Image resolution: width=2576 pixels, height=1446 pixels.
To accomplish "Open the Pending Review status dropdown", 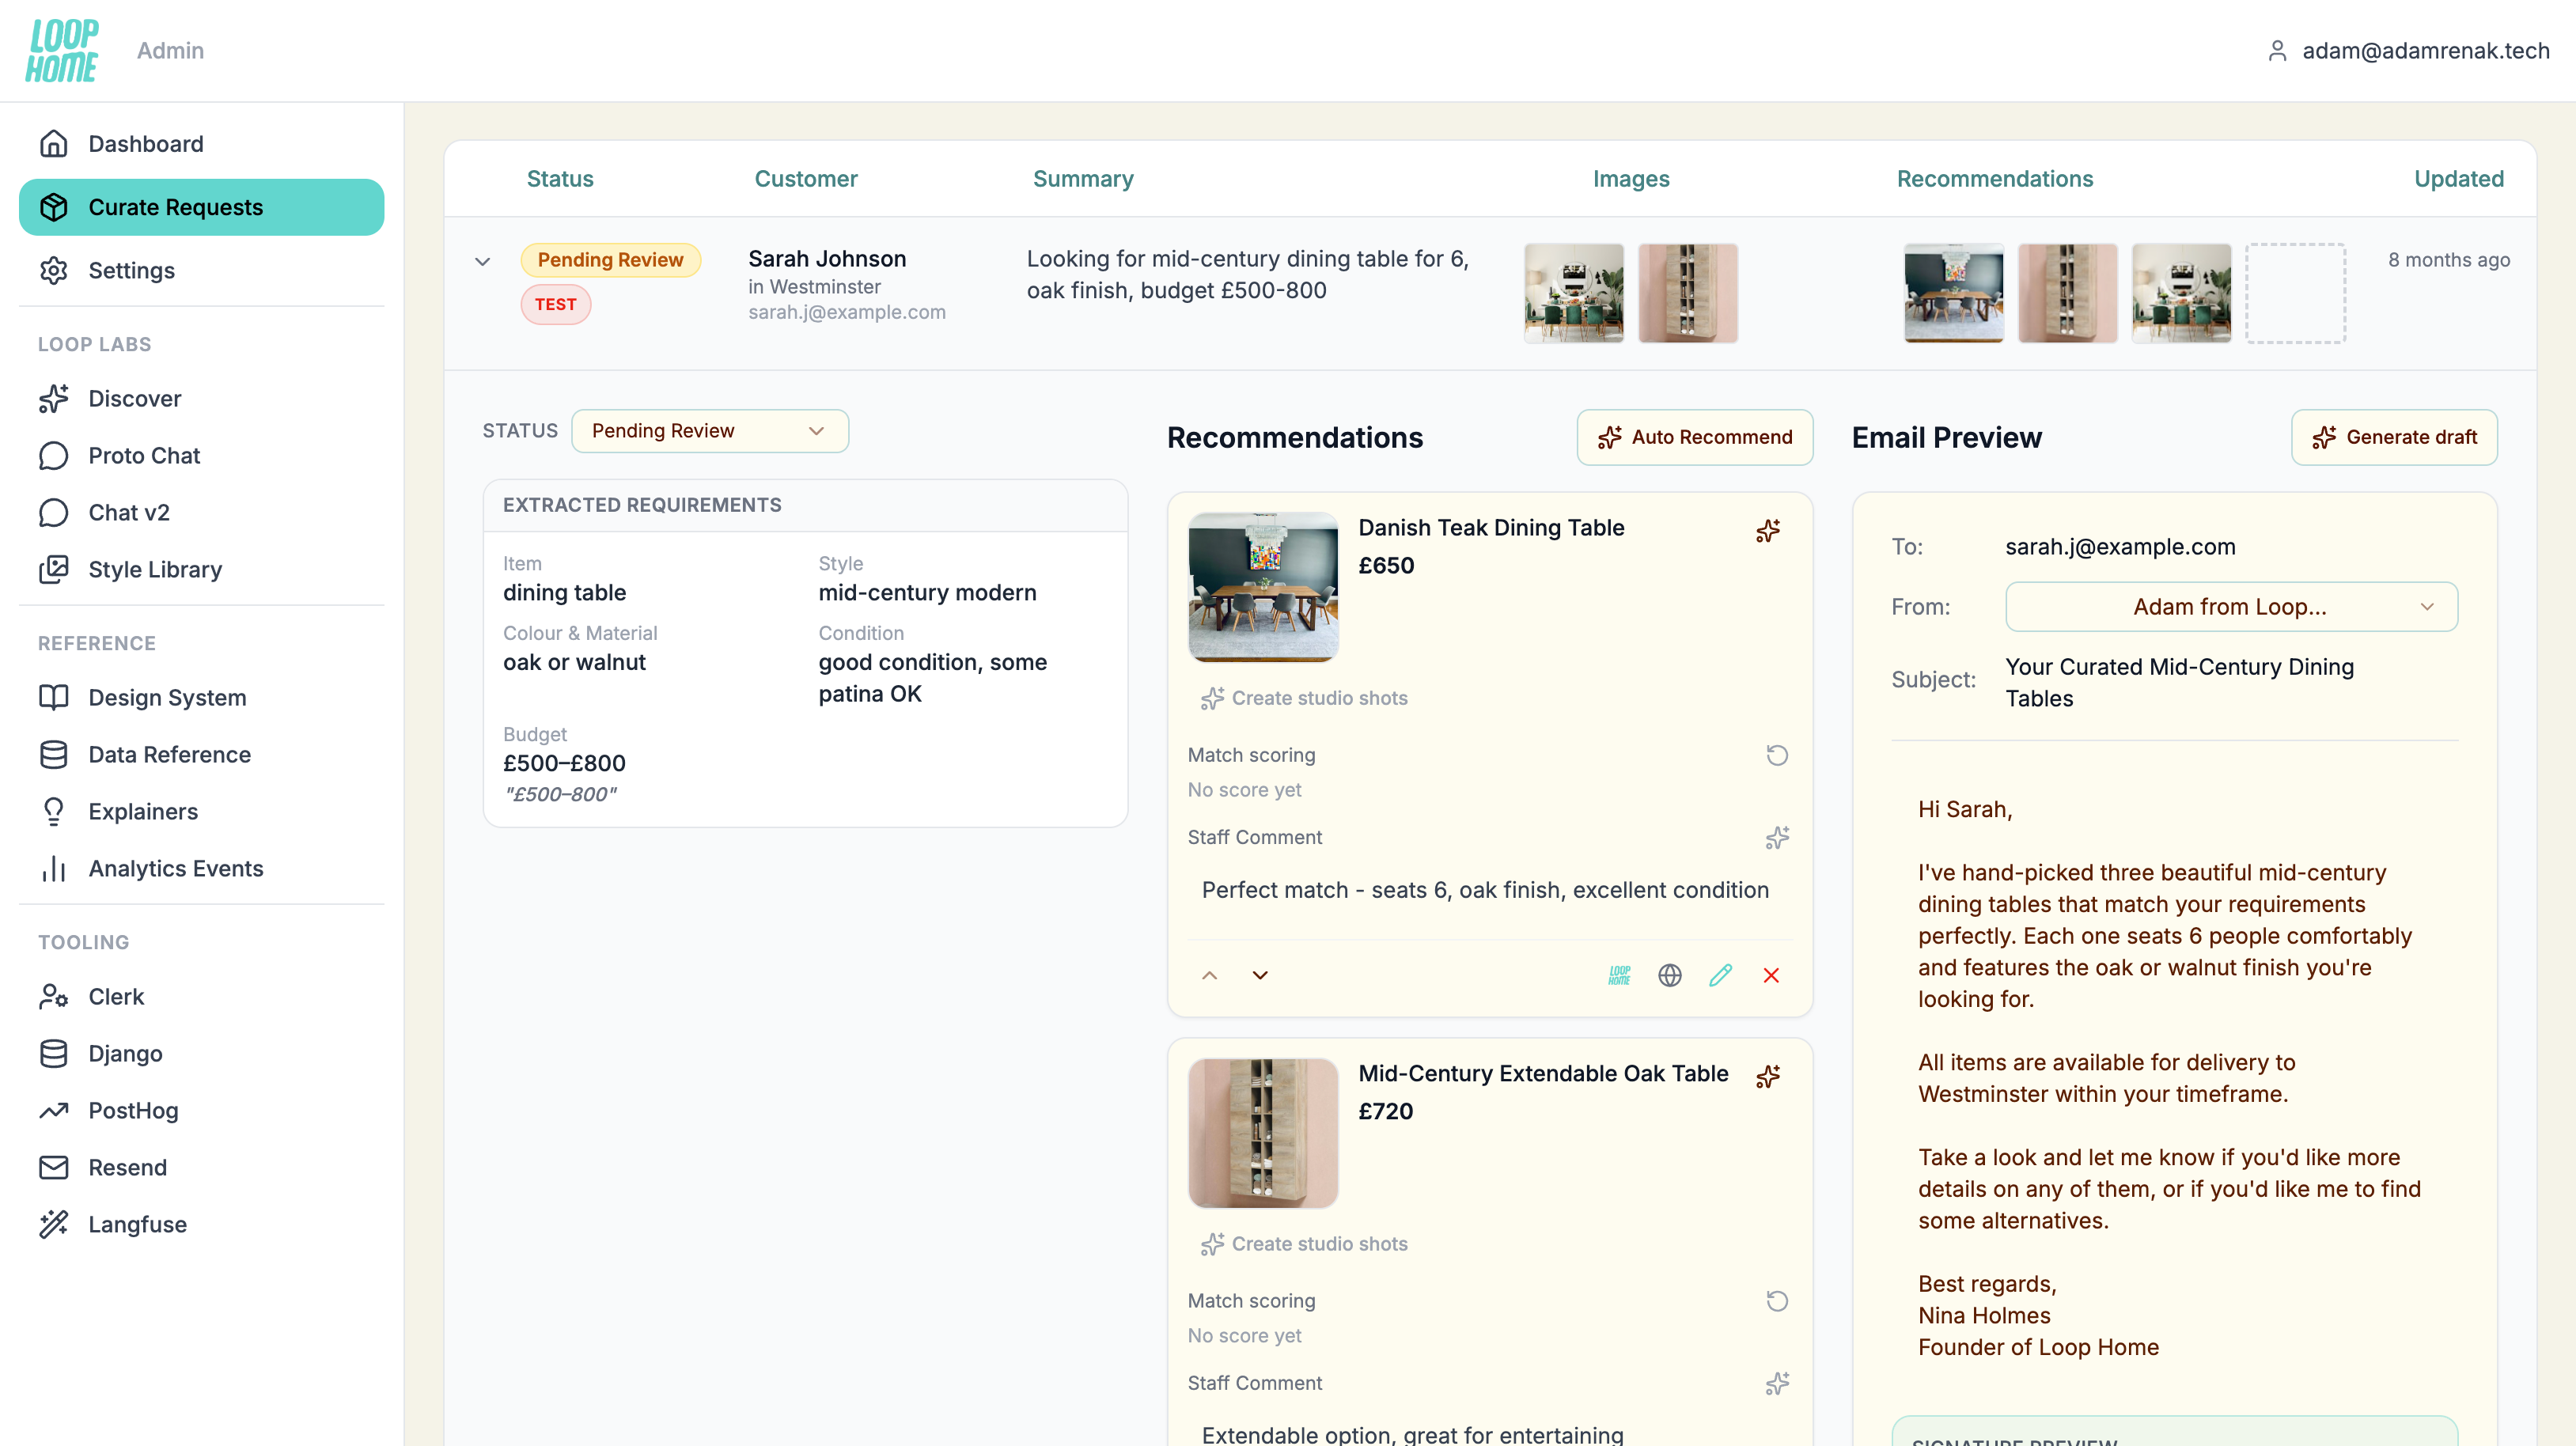I will coord(710,431).
